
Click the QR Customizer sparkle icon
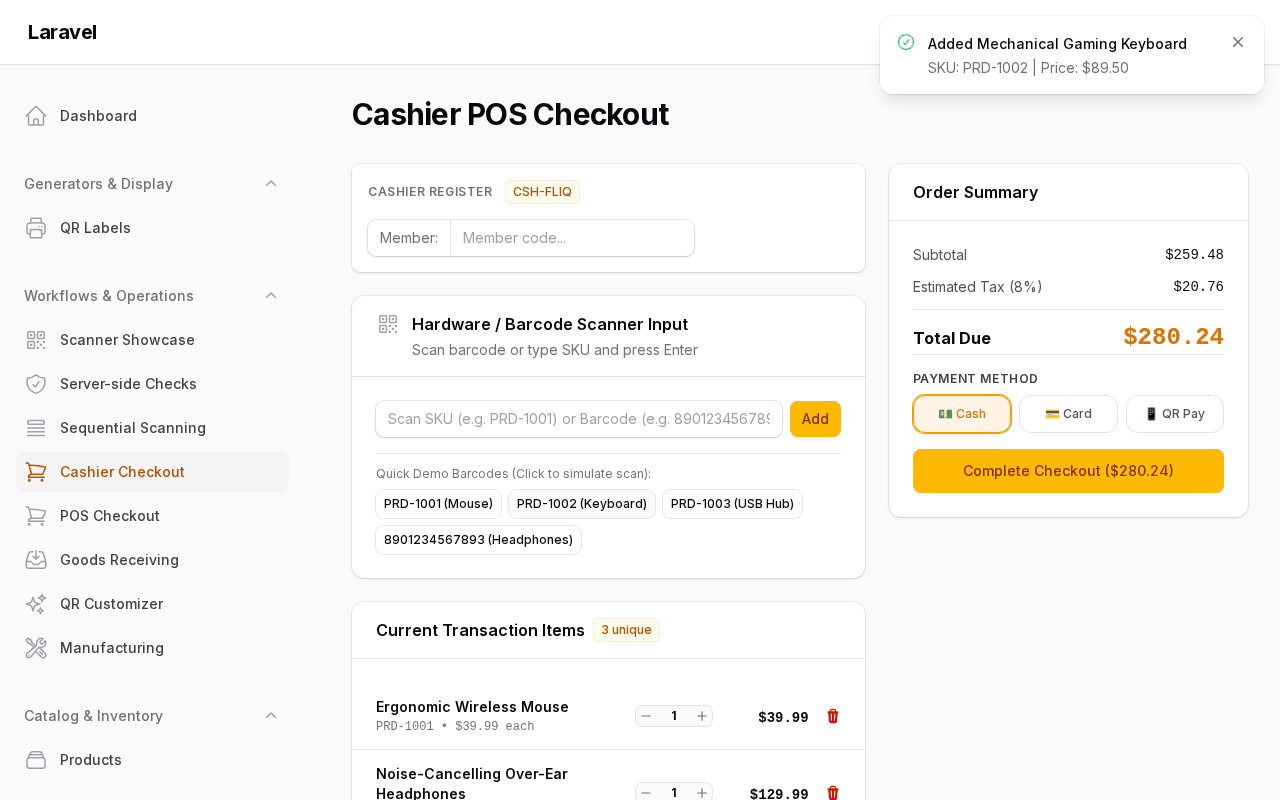(x=36, y=604)
